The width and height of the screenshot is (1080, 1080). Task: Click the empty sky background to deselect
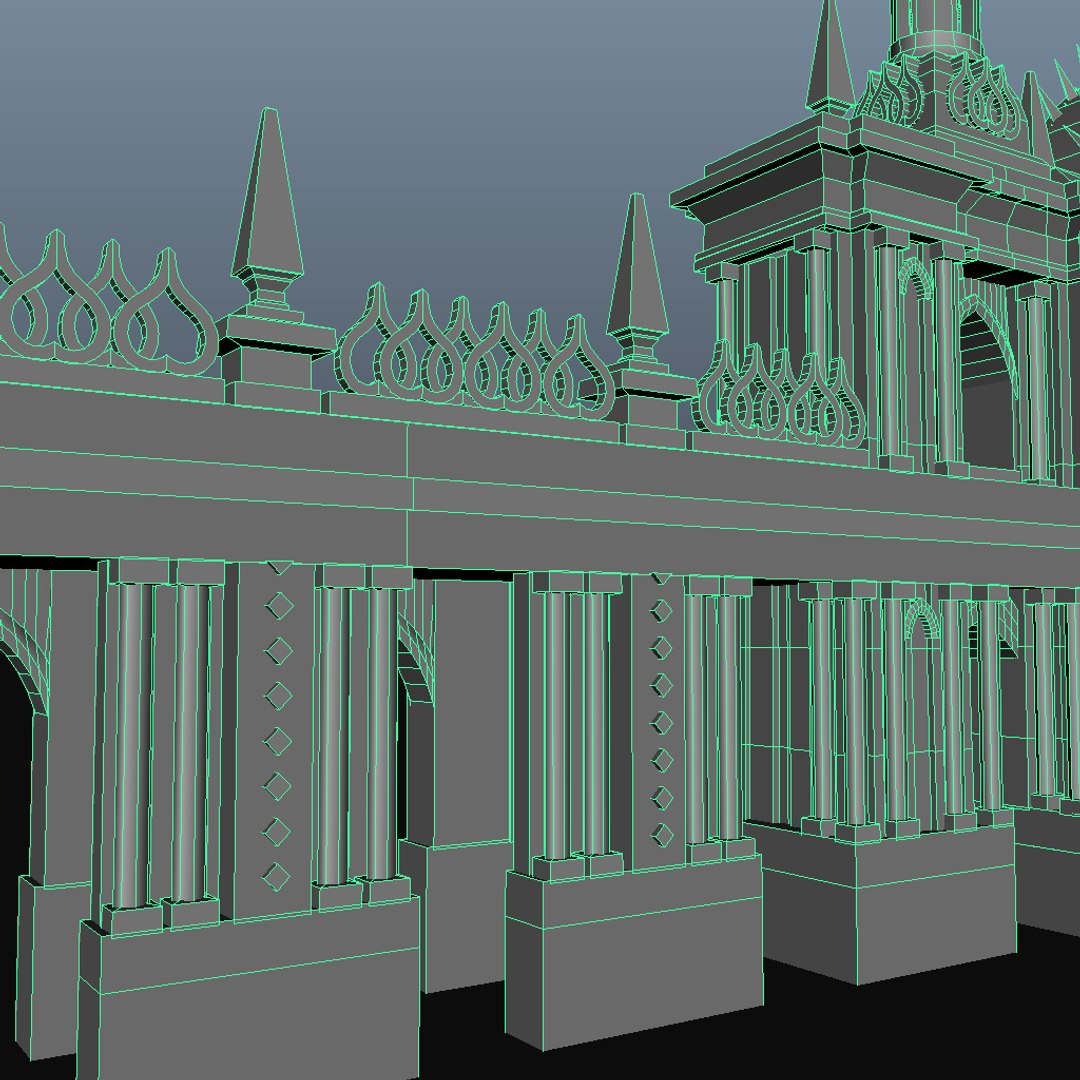click(448, 103)
